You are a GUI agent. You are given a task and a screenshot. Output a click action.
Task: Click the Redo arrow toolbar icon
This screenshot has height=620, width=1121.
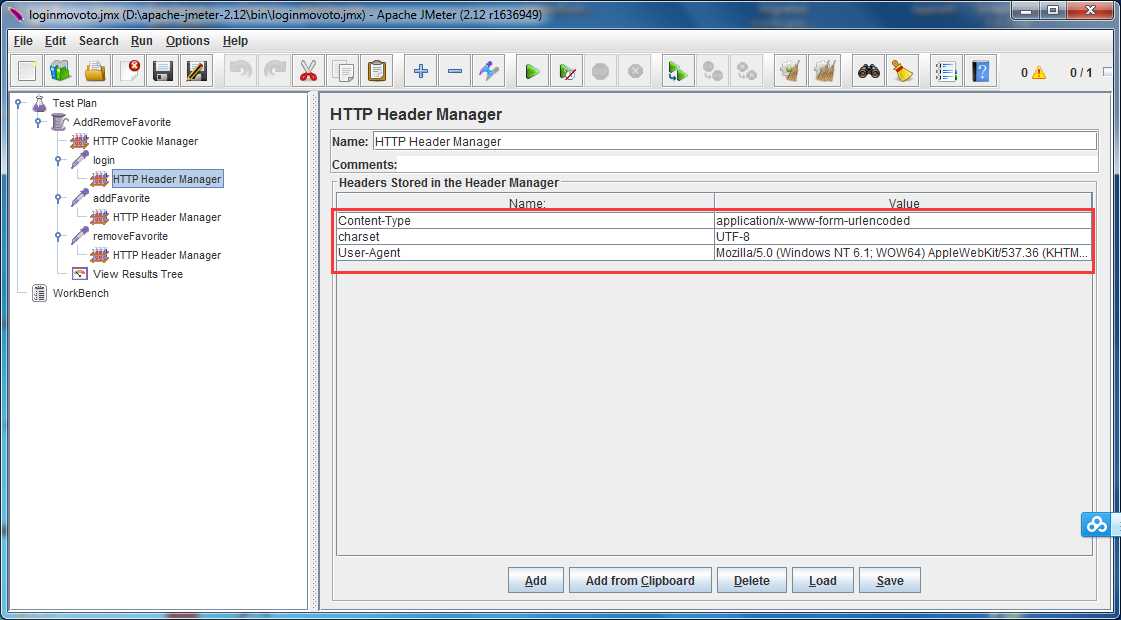pos(275,72)
